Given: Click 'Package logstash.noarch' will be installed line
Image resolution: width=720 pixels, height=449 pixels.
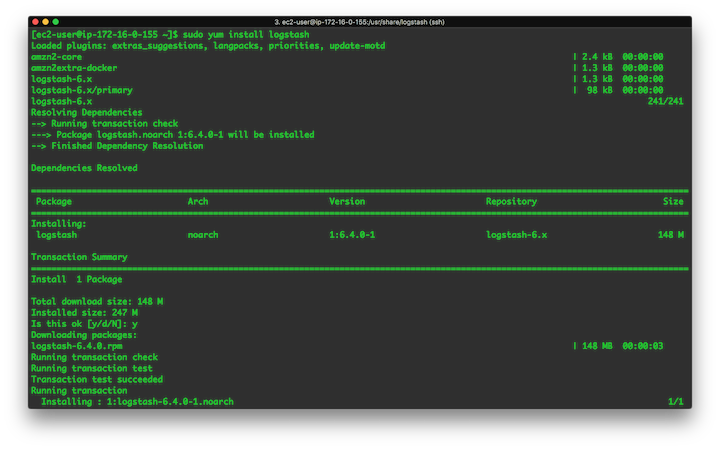Looking at the screenshot, I should (x=173, y=135).
